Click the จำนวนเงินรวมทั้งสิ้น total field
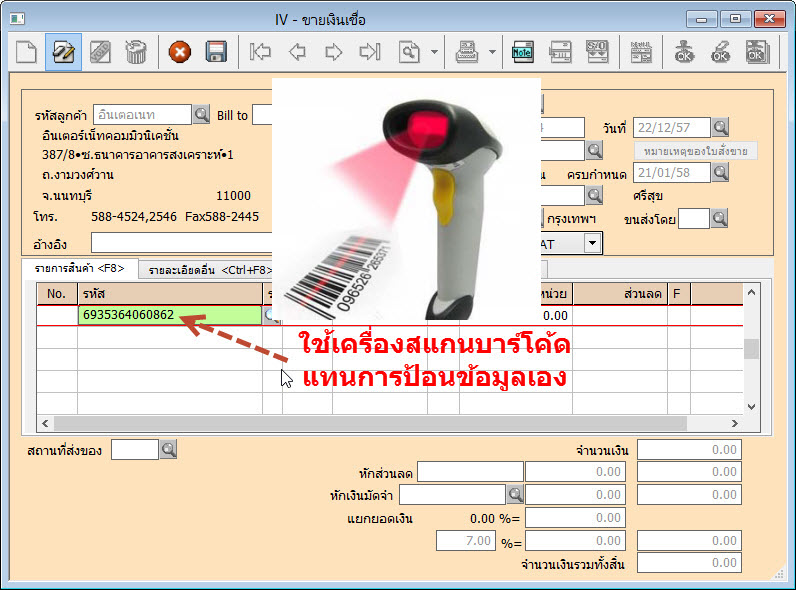 point(689,563)
